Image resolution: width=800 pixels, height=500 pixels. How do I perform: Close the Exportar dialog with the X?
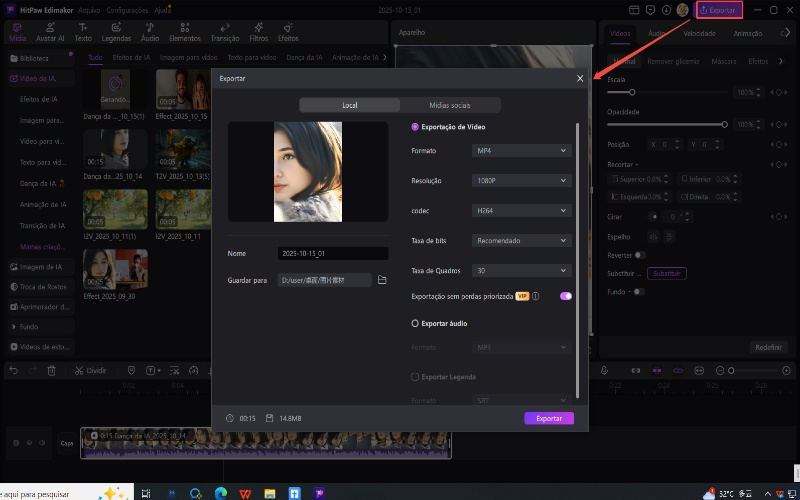coord(580,78)
